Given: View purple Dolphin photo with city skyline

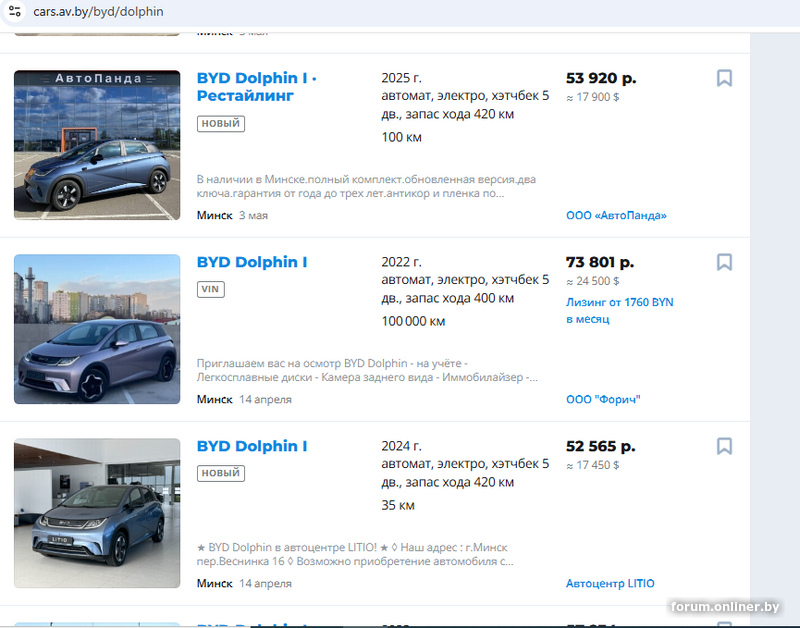Looking at the screenshot, I should click(x=97, y=329).
